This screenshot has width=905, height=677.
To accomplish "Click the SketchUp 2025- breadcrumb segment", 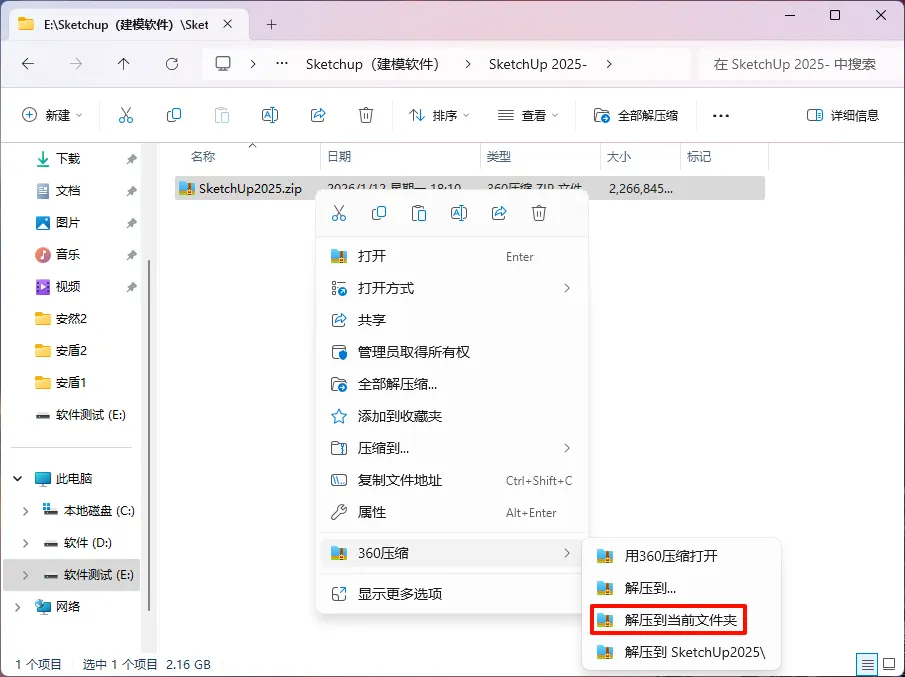I will (537, 64).
